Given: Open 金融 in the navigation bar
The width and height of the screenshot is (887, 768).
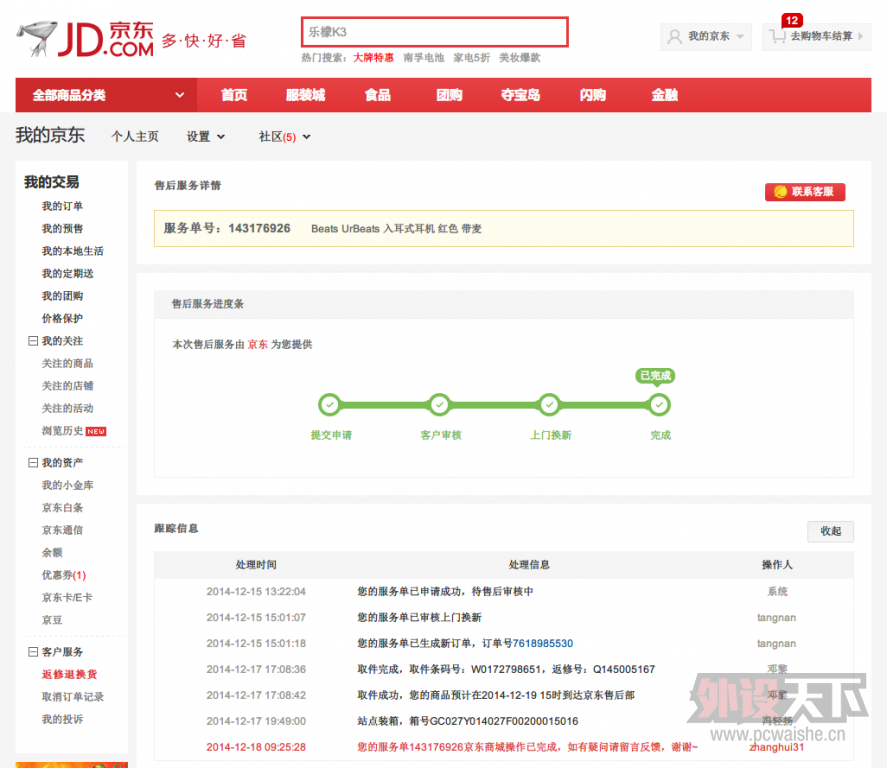Looking at the screenshot, I should point(665,95).
